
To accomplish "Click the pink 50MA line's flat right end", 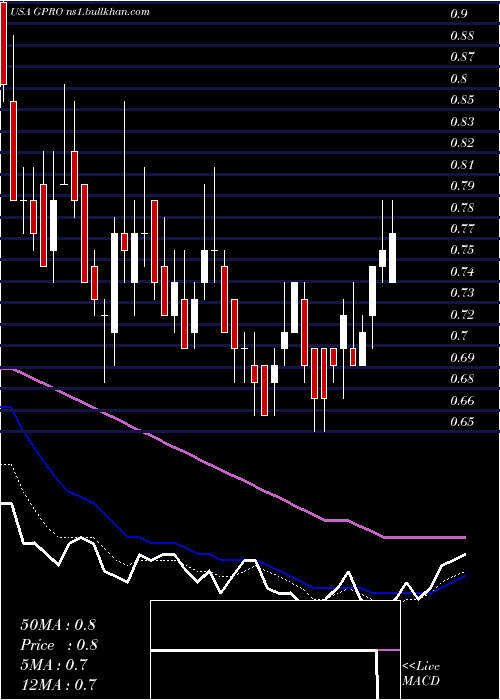I will coord(424,538).
